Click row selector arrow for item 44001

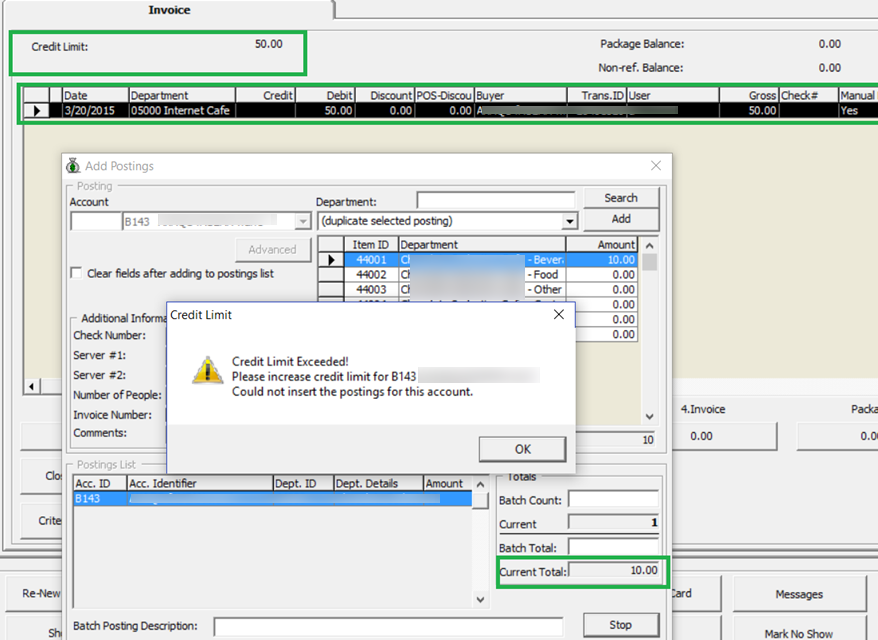pos(331,260)
